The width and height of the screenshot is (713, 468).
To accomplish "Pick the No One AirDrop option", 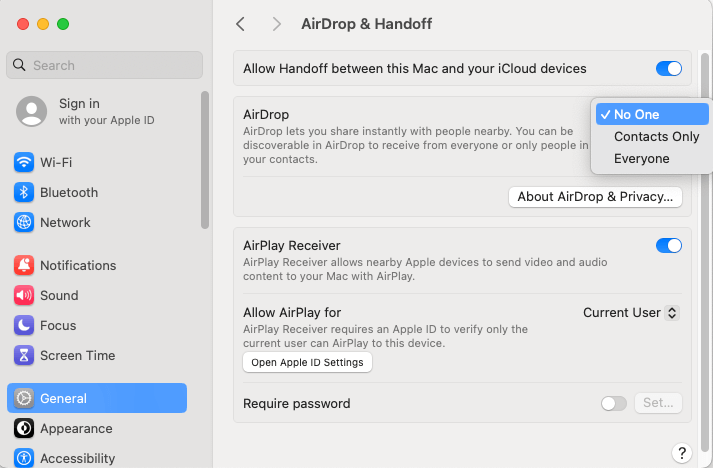I will 637,114.
